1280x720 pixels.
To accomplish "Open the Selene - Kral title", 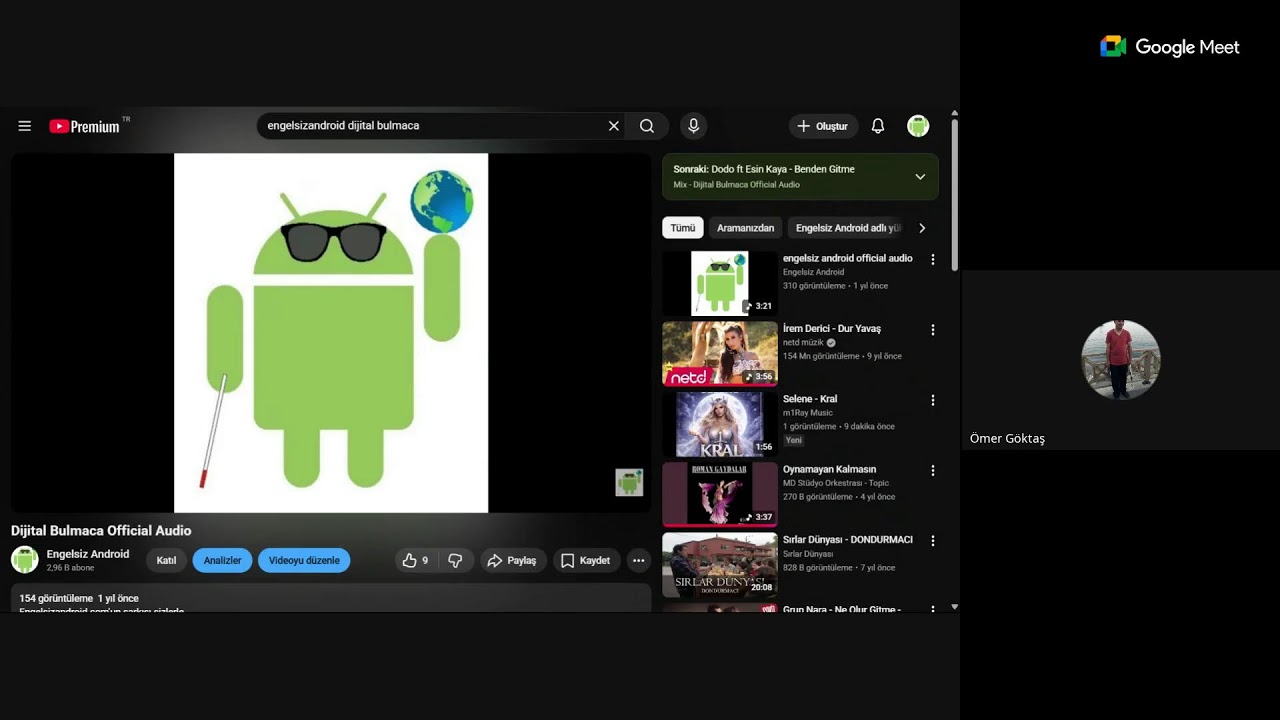I will (810, 399).
